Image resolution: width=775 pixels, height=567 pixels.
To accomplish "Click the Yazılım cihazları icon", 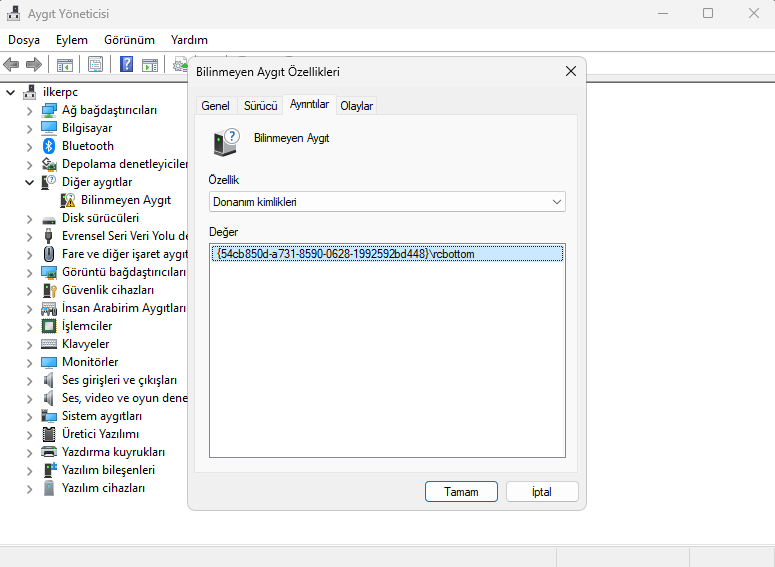I will coord(48,488).
